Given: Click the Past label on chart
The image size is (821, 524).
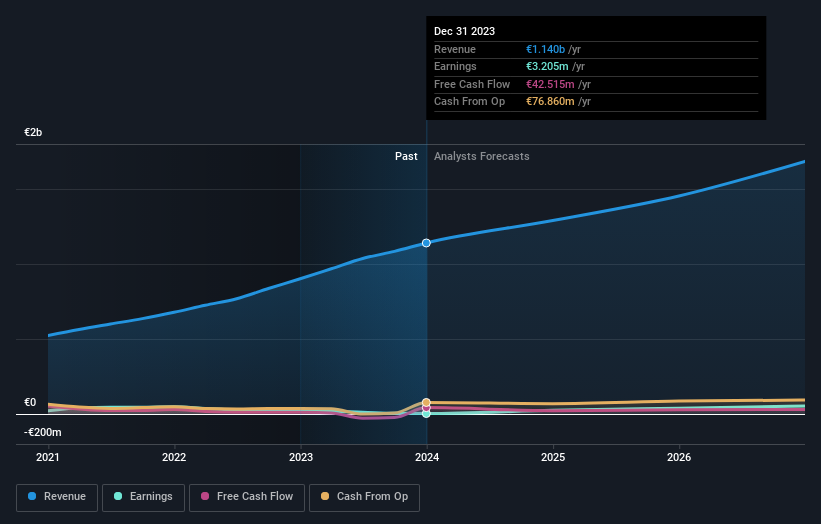Looking at the screenshot, I should point(406,156).
